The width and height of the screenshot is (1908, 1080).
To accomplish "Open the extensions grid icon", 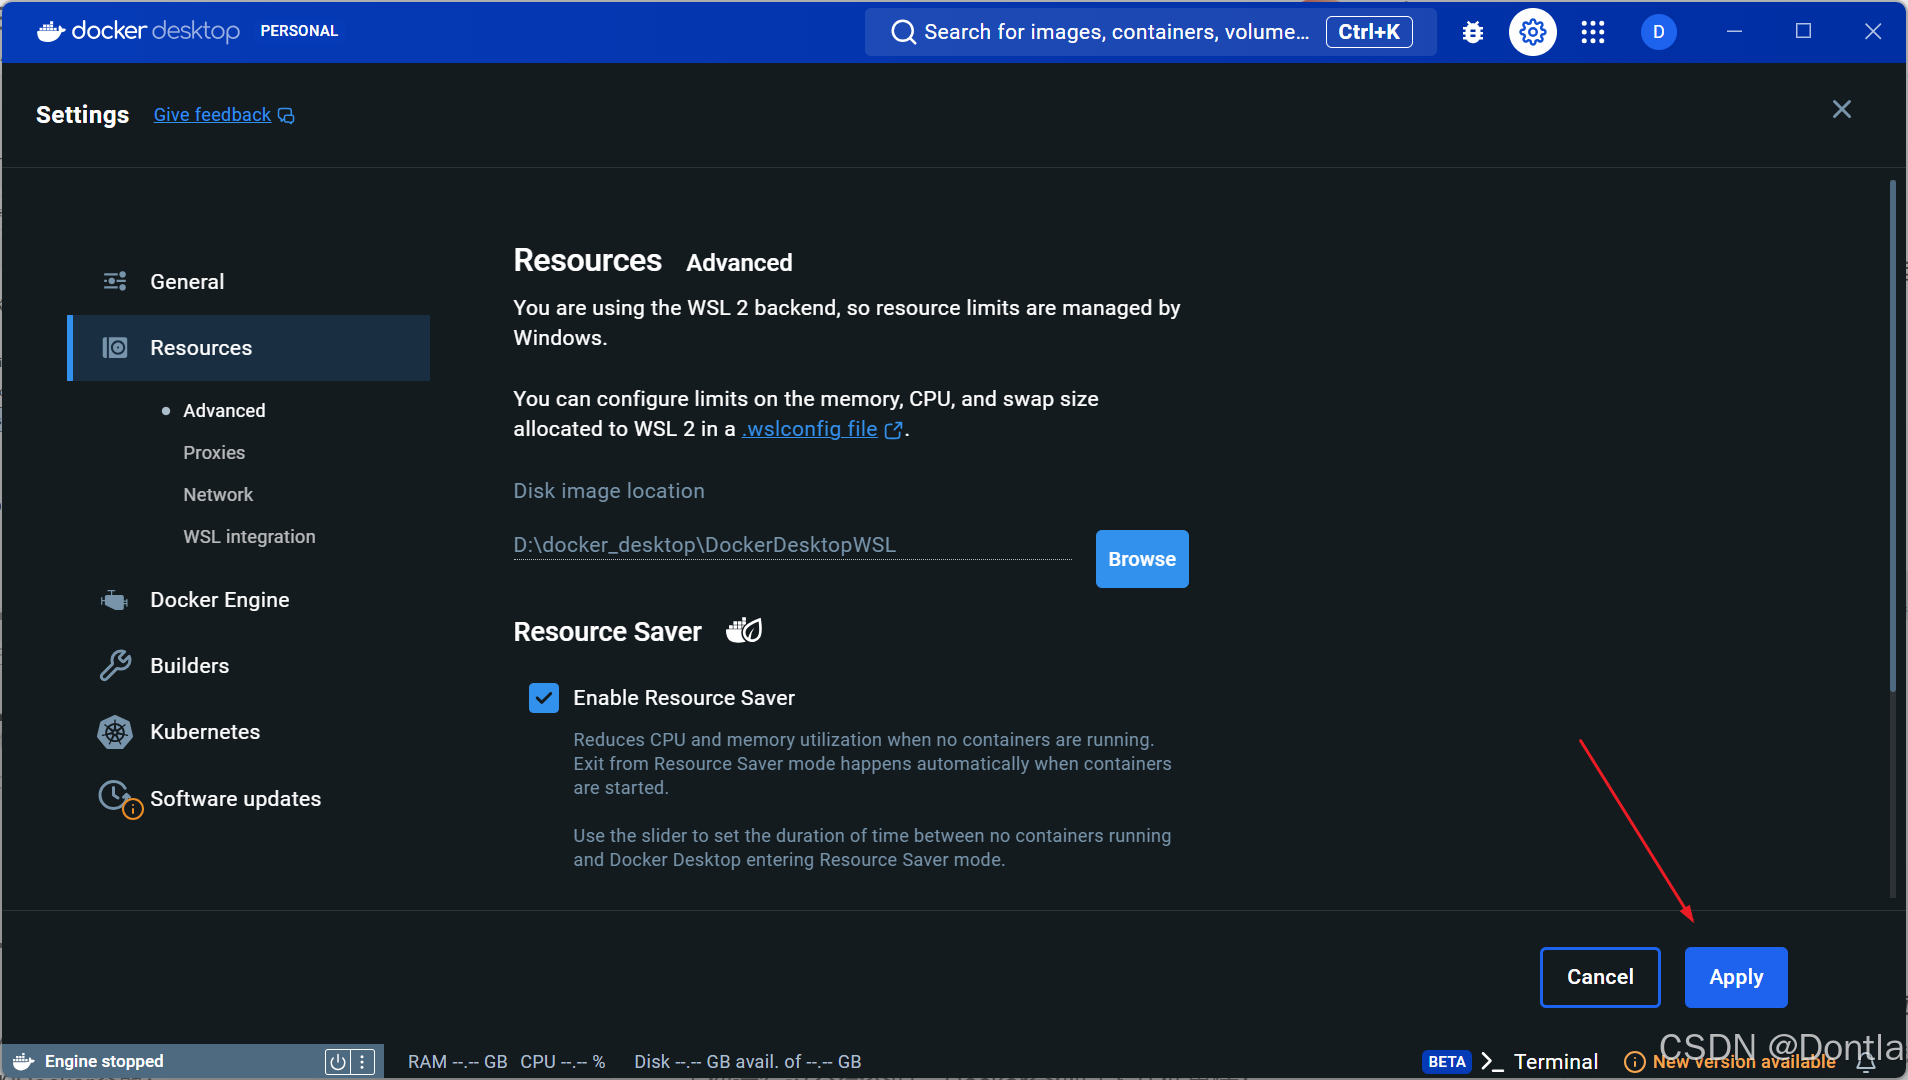I will pos(1592,32).
